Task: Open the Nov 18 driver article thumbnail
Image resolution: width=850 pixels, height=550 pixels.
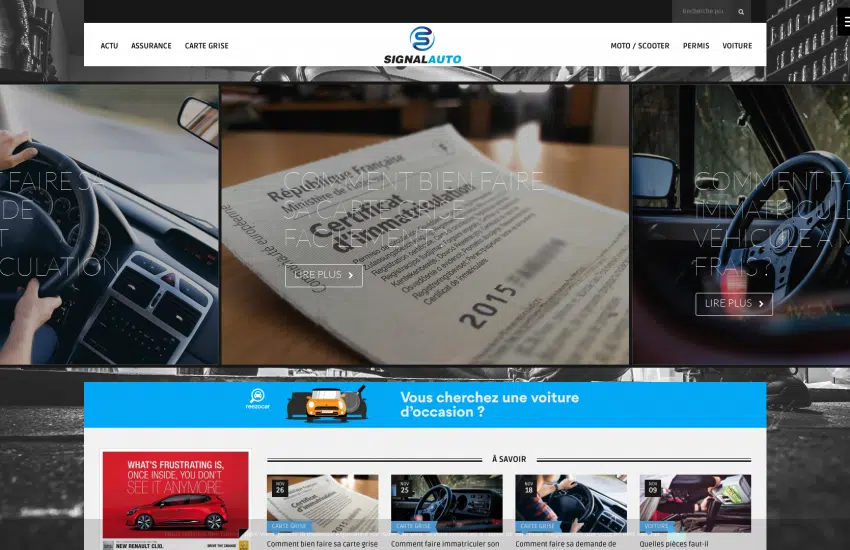Action: coord(570,500)
